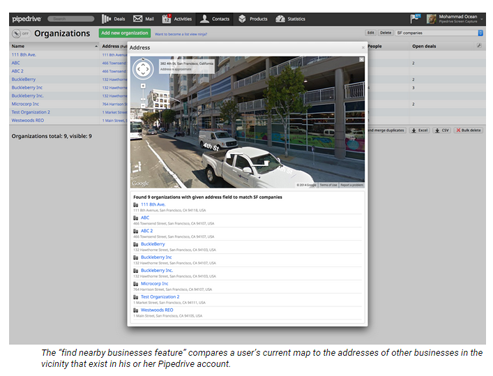Click the notifications flag icon
The height and width of the screenshot is (376, 493).
coord(415,18)
